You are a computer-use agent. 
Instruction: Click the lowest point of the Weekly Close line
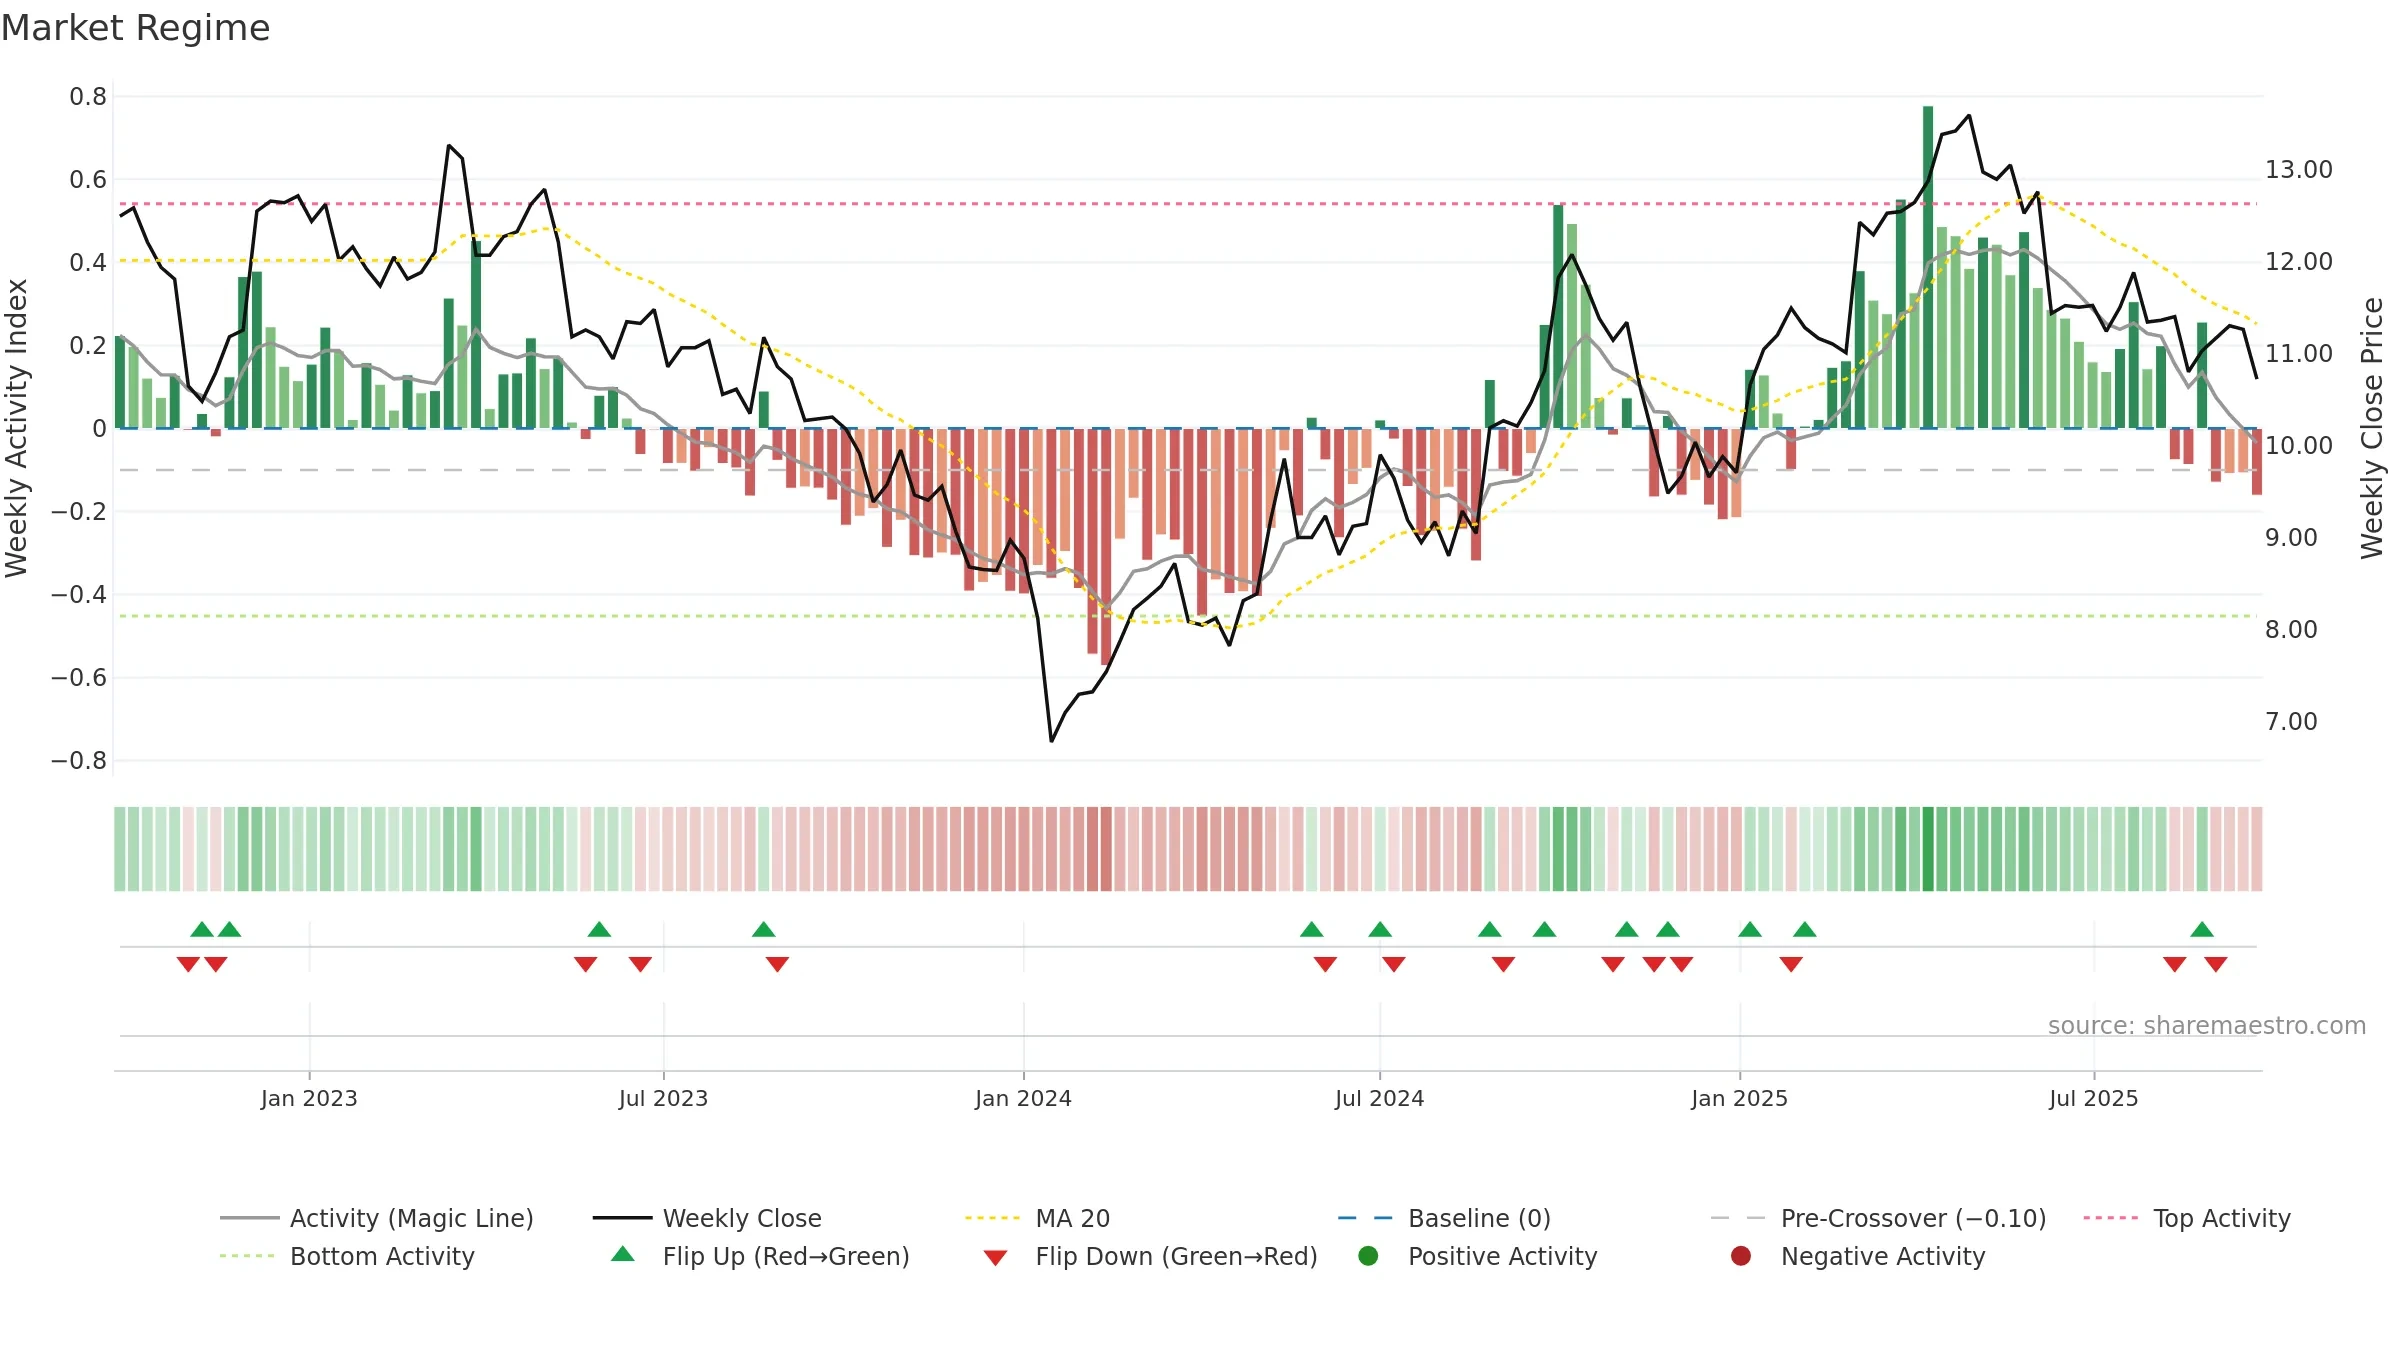[1051, 741]
